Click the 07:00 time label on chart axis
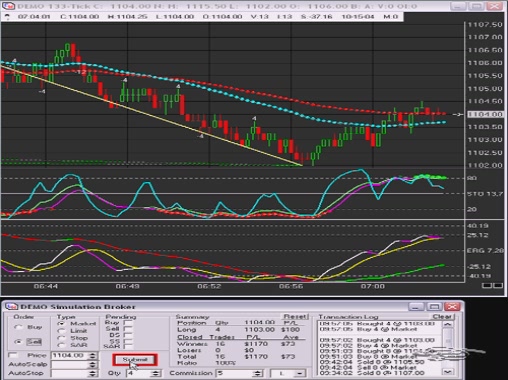508x380 pixels. tap(373, 286)
